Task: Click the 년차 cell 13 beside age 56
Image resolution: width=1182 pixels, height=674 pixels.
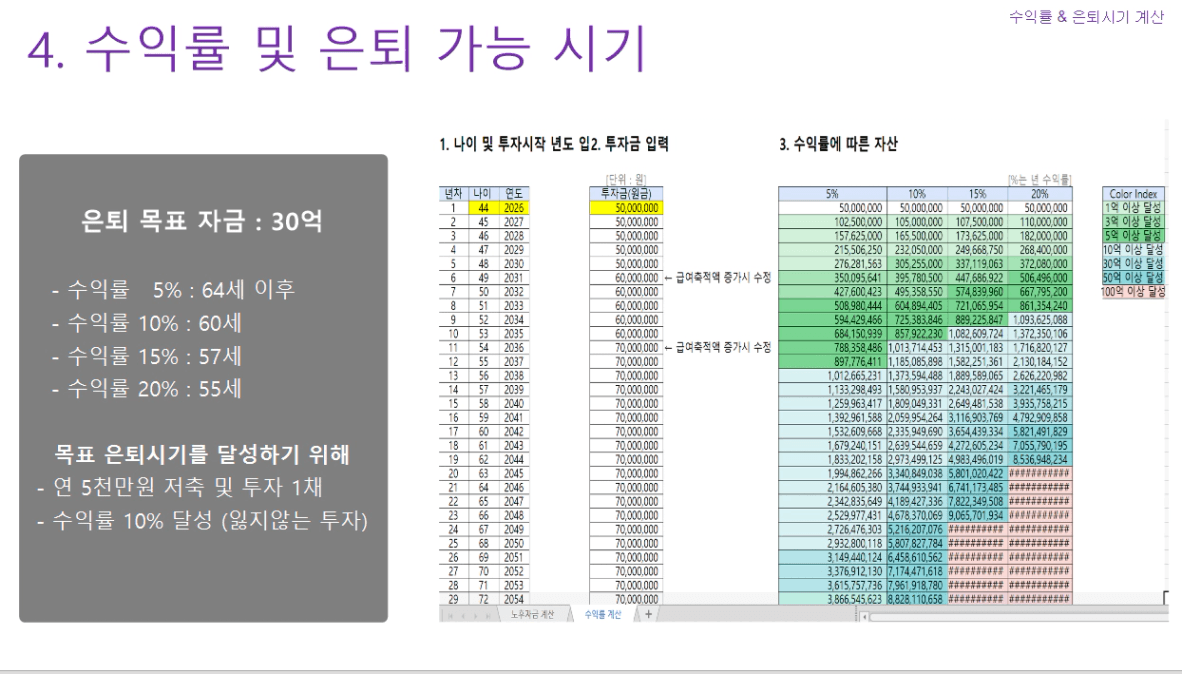Action: pos(454,375)
